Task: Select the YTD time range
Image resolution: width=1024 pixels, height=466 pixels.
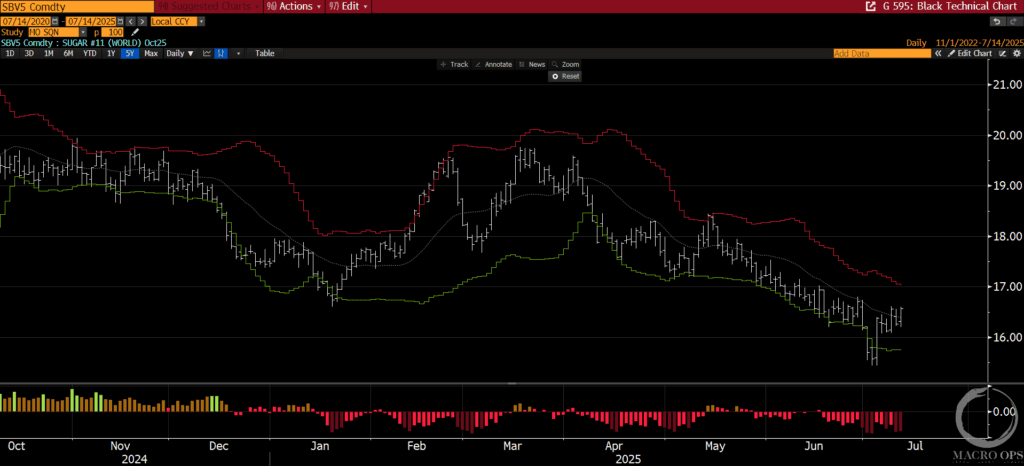Action: pyautogui.click(x=89, y=54)
